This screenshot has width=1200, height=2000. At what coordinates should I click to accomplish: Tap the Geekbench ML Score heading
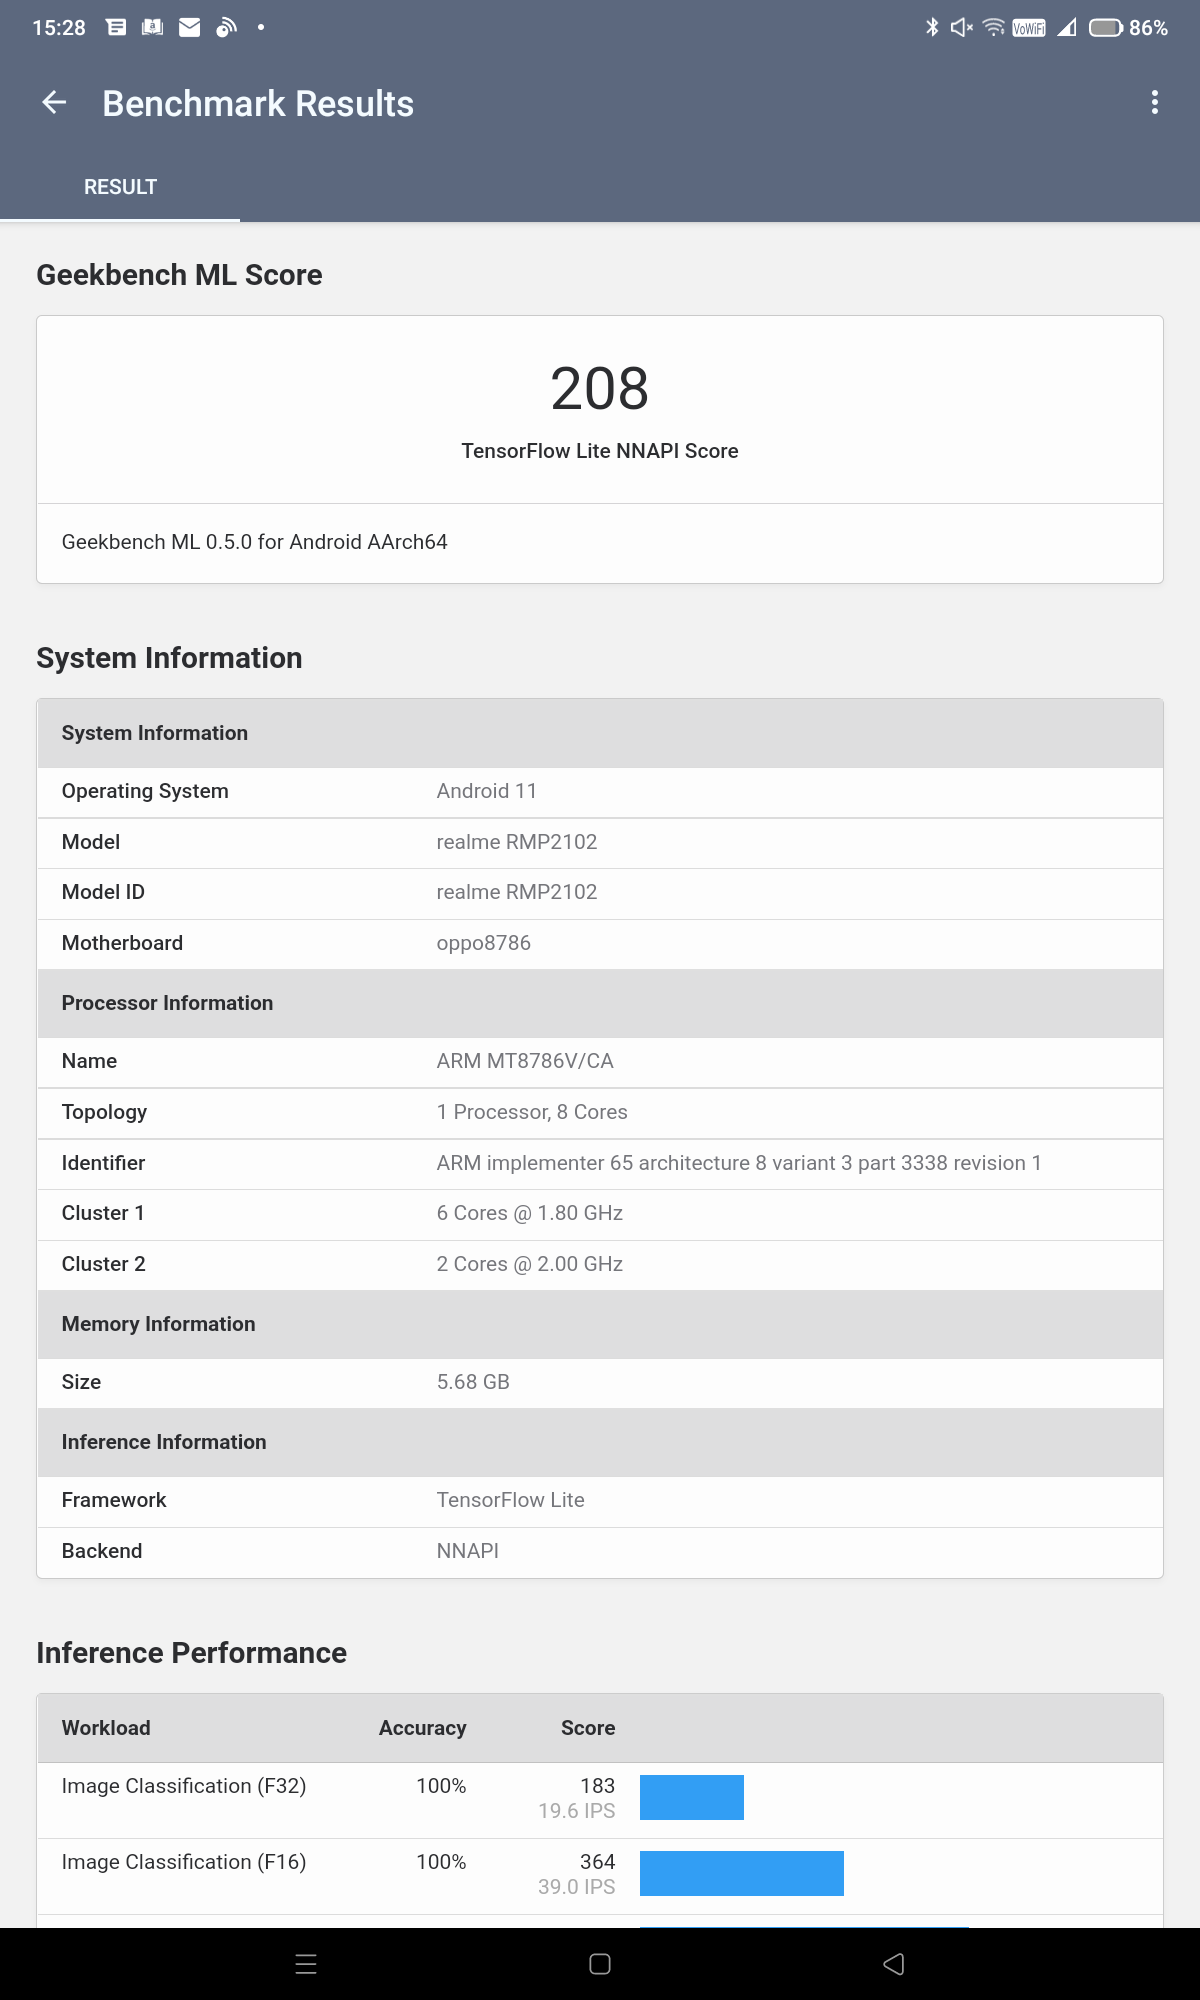tap(179, 275)
